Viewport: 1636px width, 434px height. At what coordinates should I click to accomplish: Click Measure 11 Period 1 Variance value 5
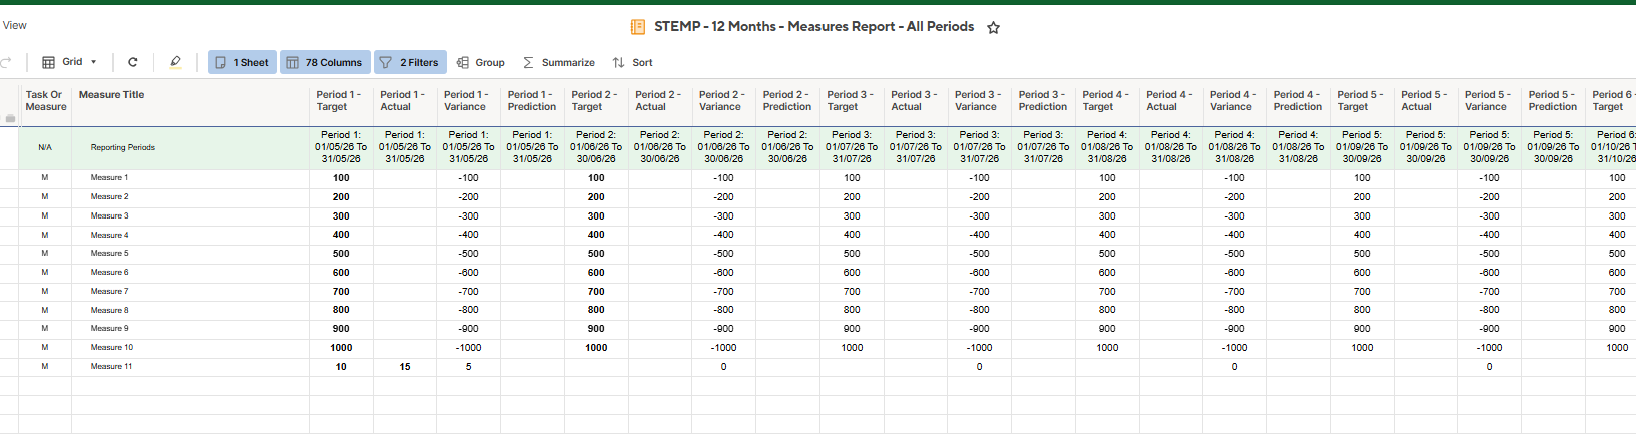[468, 367]
